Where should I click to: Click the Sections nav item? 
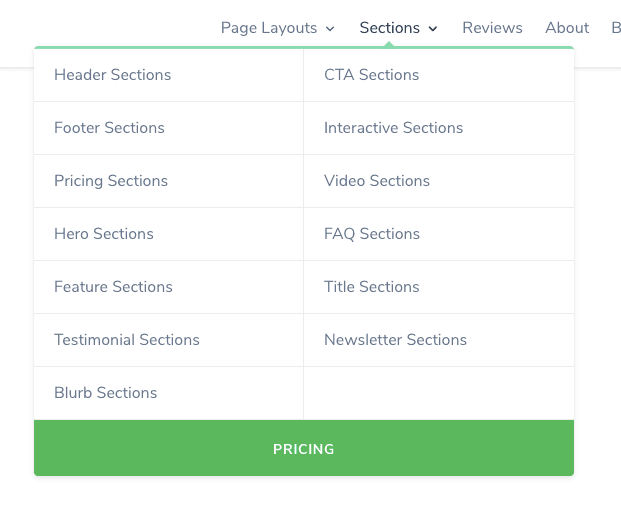click(x=390, y=28)
